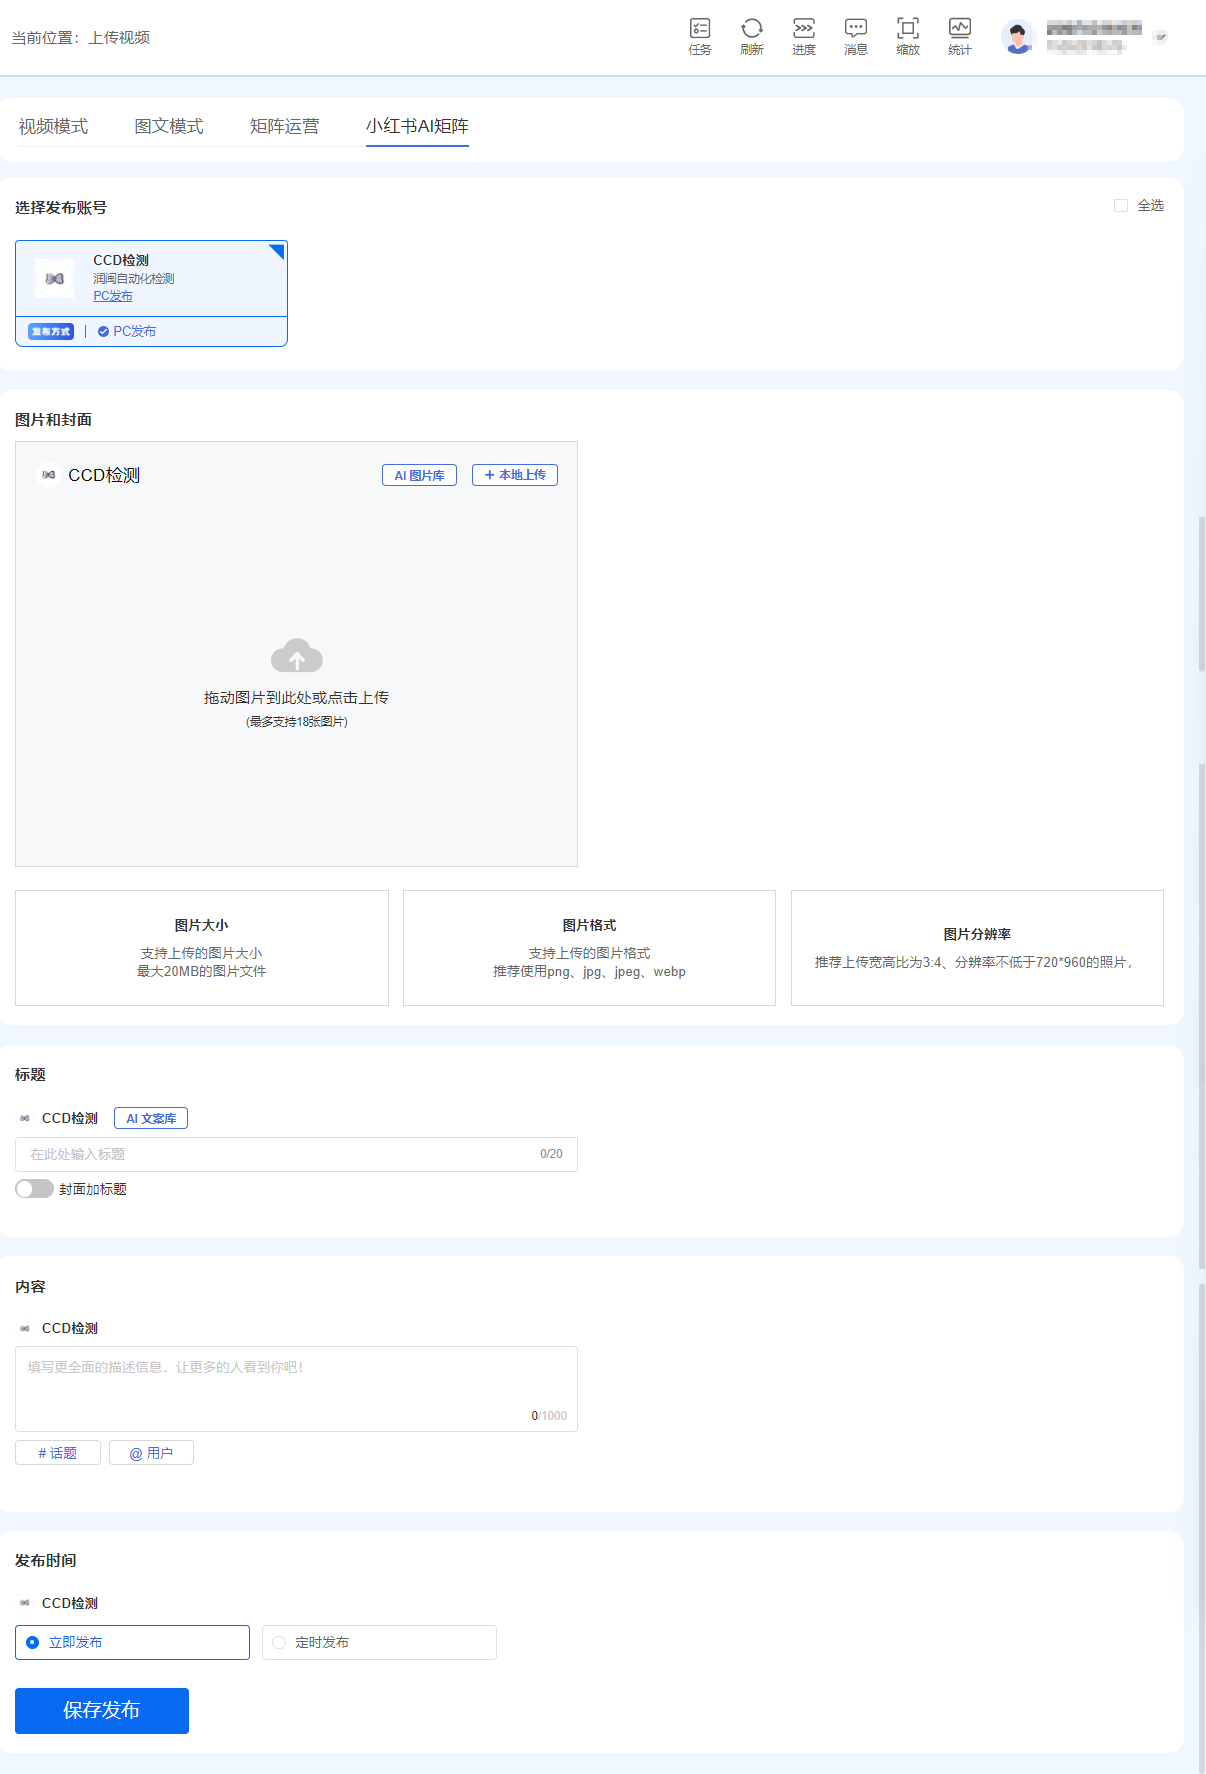This screenshot has width=1206, height=1774.
Task: Click the user avatar picture
Action: [x=1018, y=37]
